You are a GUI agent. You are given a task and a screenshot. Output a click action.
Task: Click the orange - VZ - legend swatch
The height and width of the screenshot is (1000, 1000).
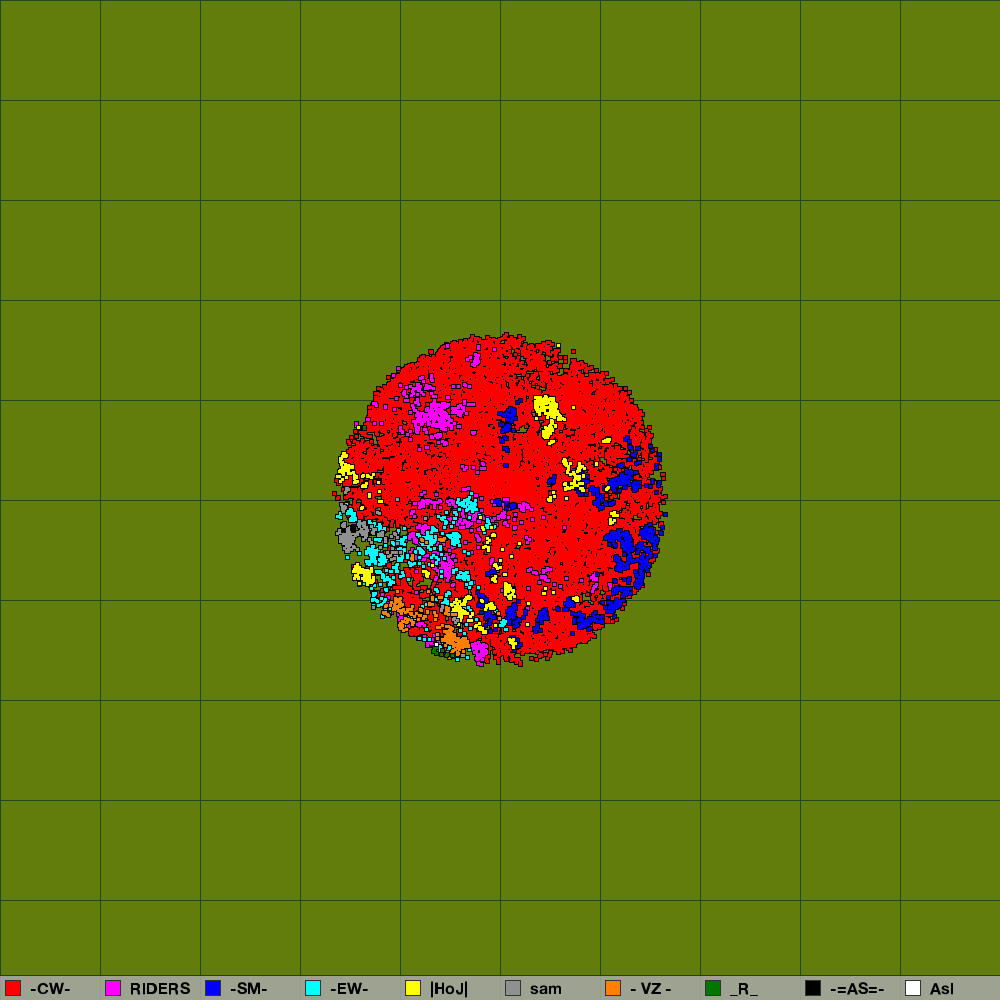613,988
